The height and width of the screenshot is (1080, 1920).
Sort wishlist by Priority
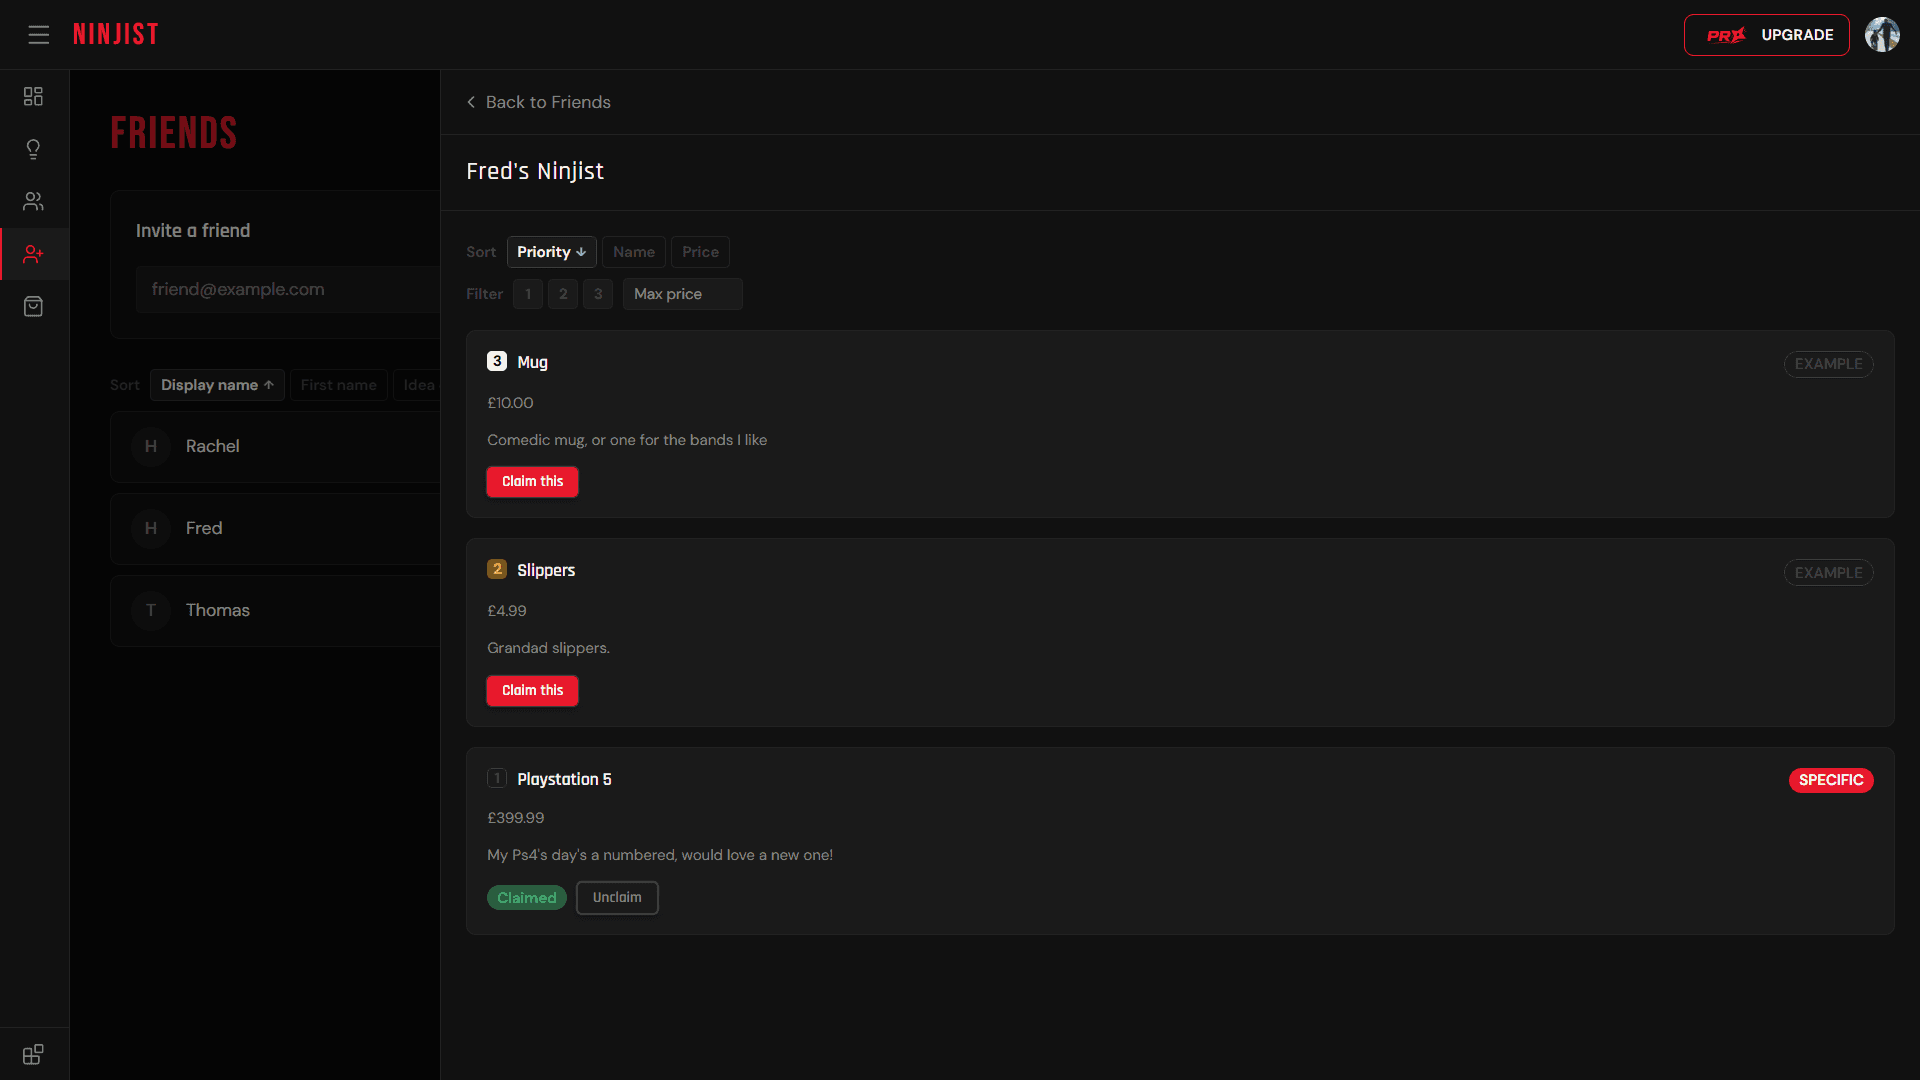[551, 252]
